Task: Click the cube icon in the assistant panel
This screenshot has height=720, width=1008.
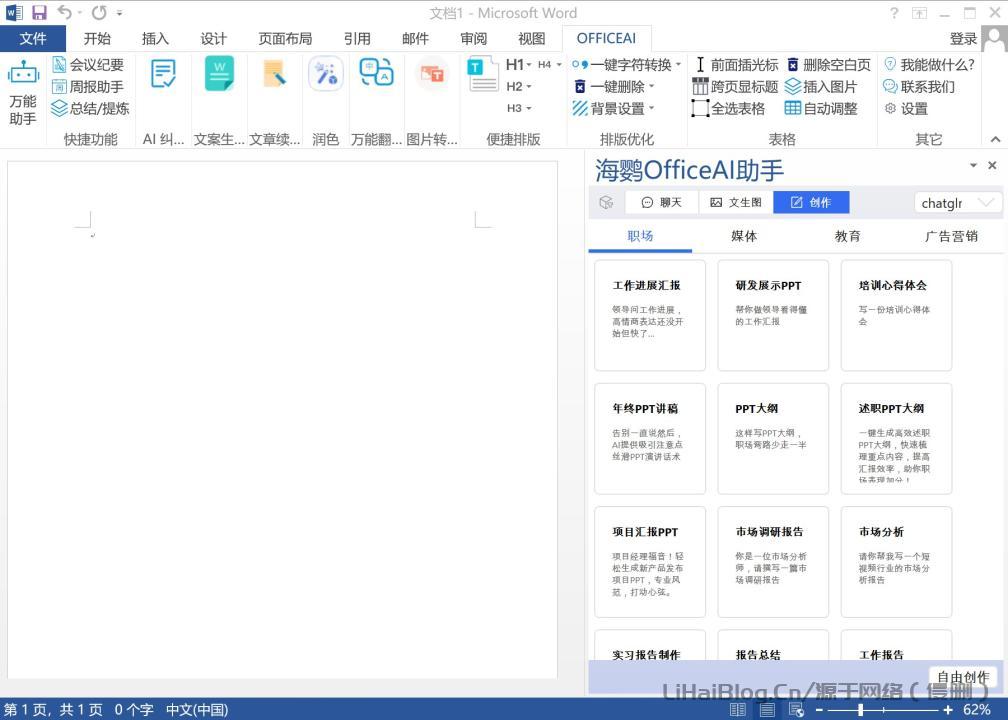Action: tap(606, 202)
